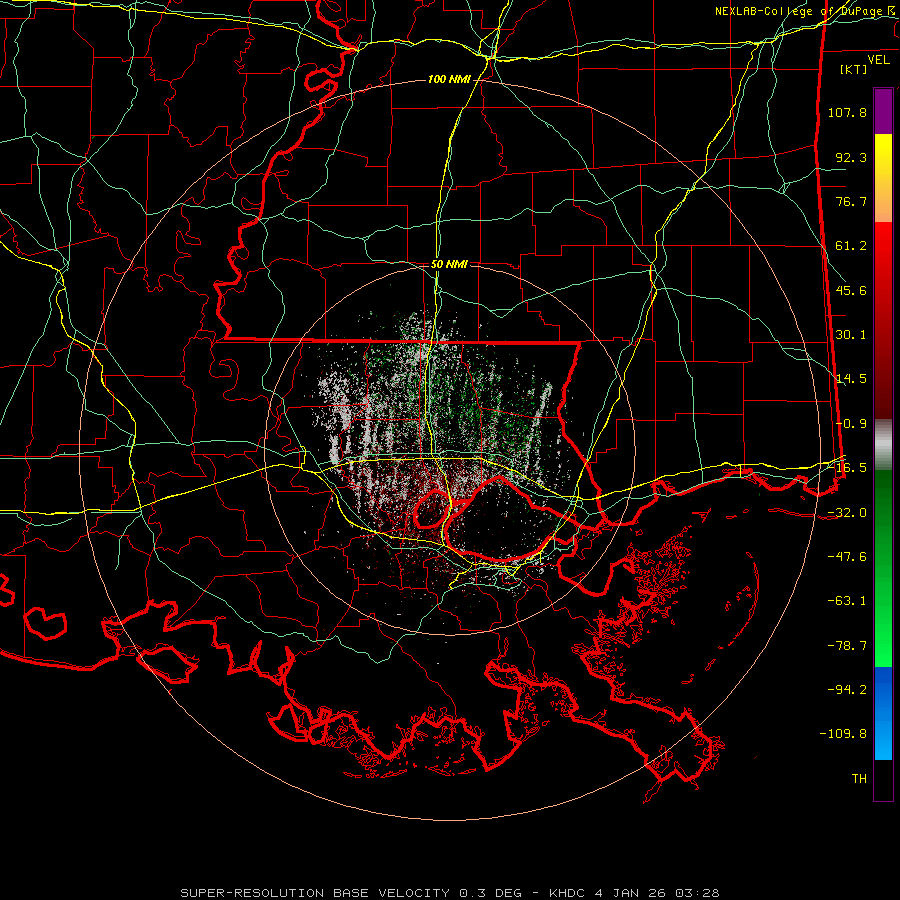Click the gray near-zero color bar segment
The height and width of the screenshot is (900, 900).
[x=883, y=445]
